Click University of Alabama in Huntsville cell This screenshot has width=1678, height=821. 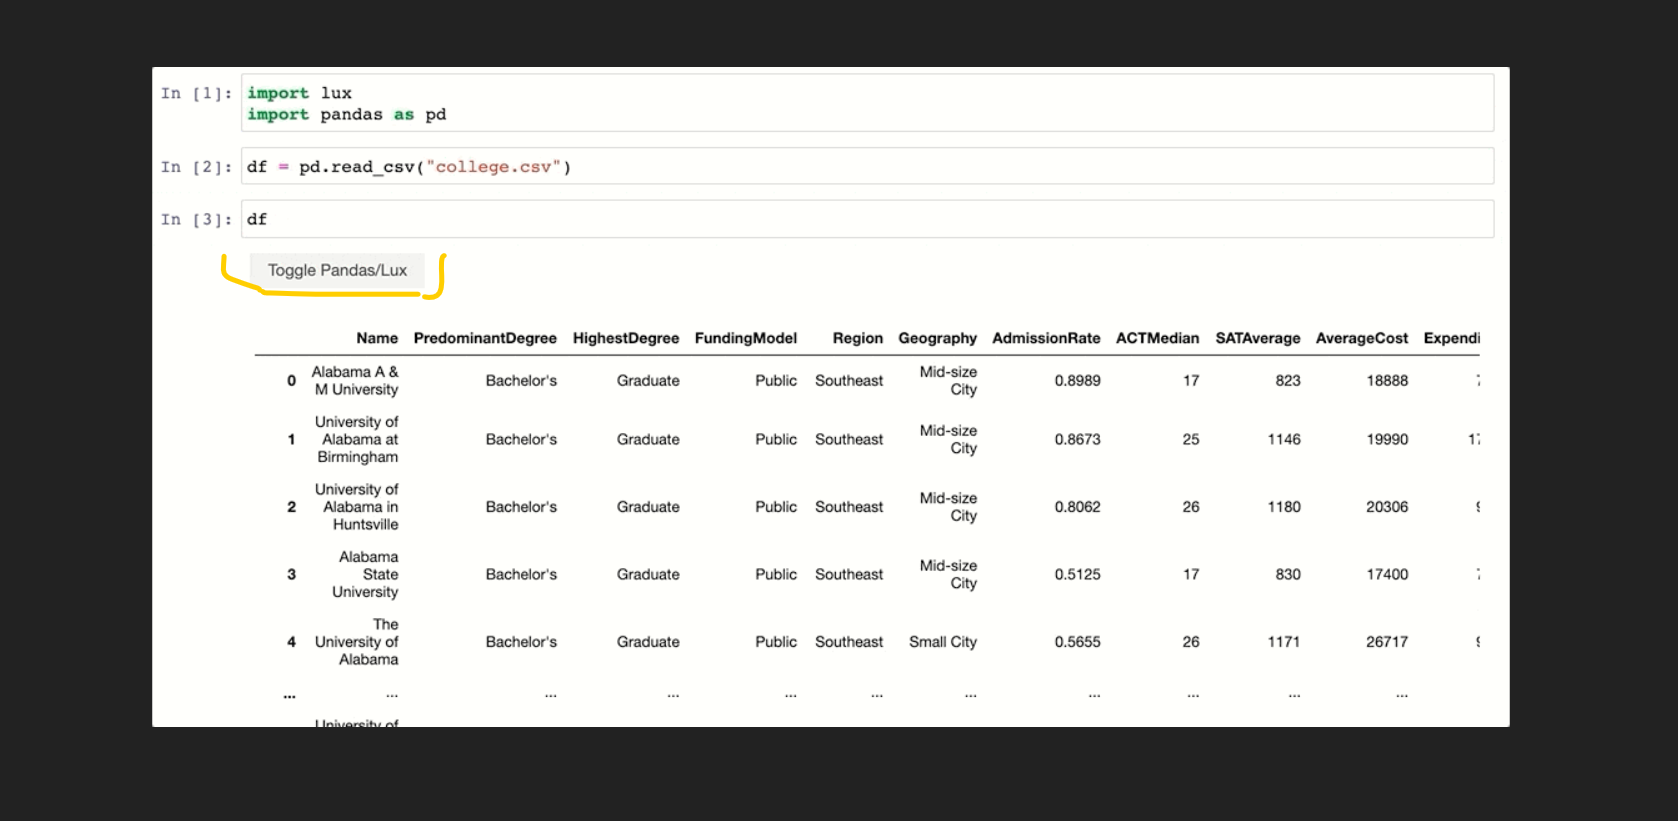[x=356, y=507]
